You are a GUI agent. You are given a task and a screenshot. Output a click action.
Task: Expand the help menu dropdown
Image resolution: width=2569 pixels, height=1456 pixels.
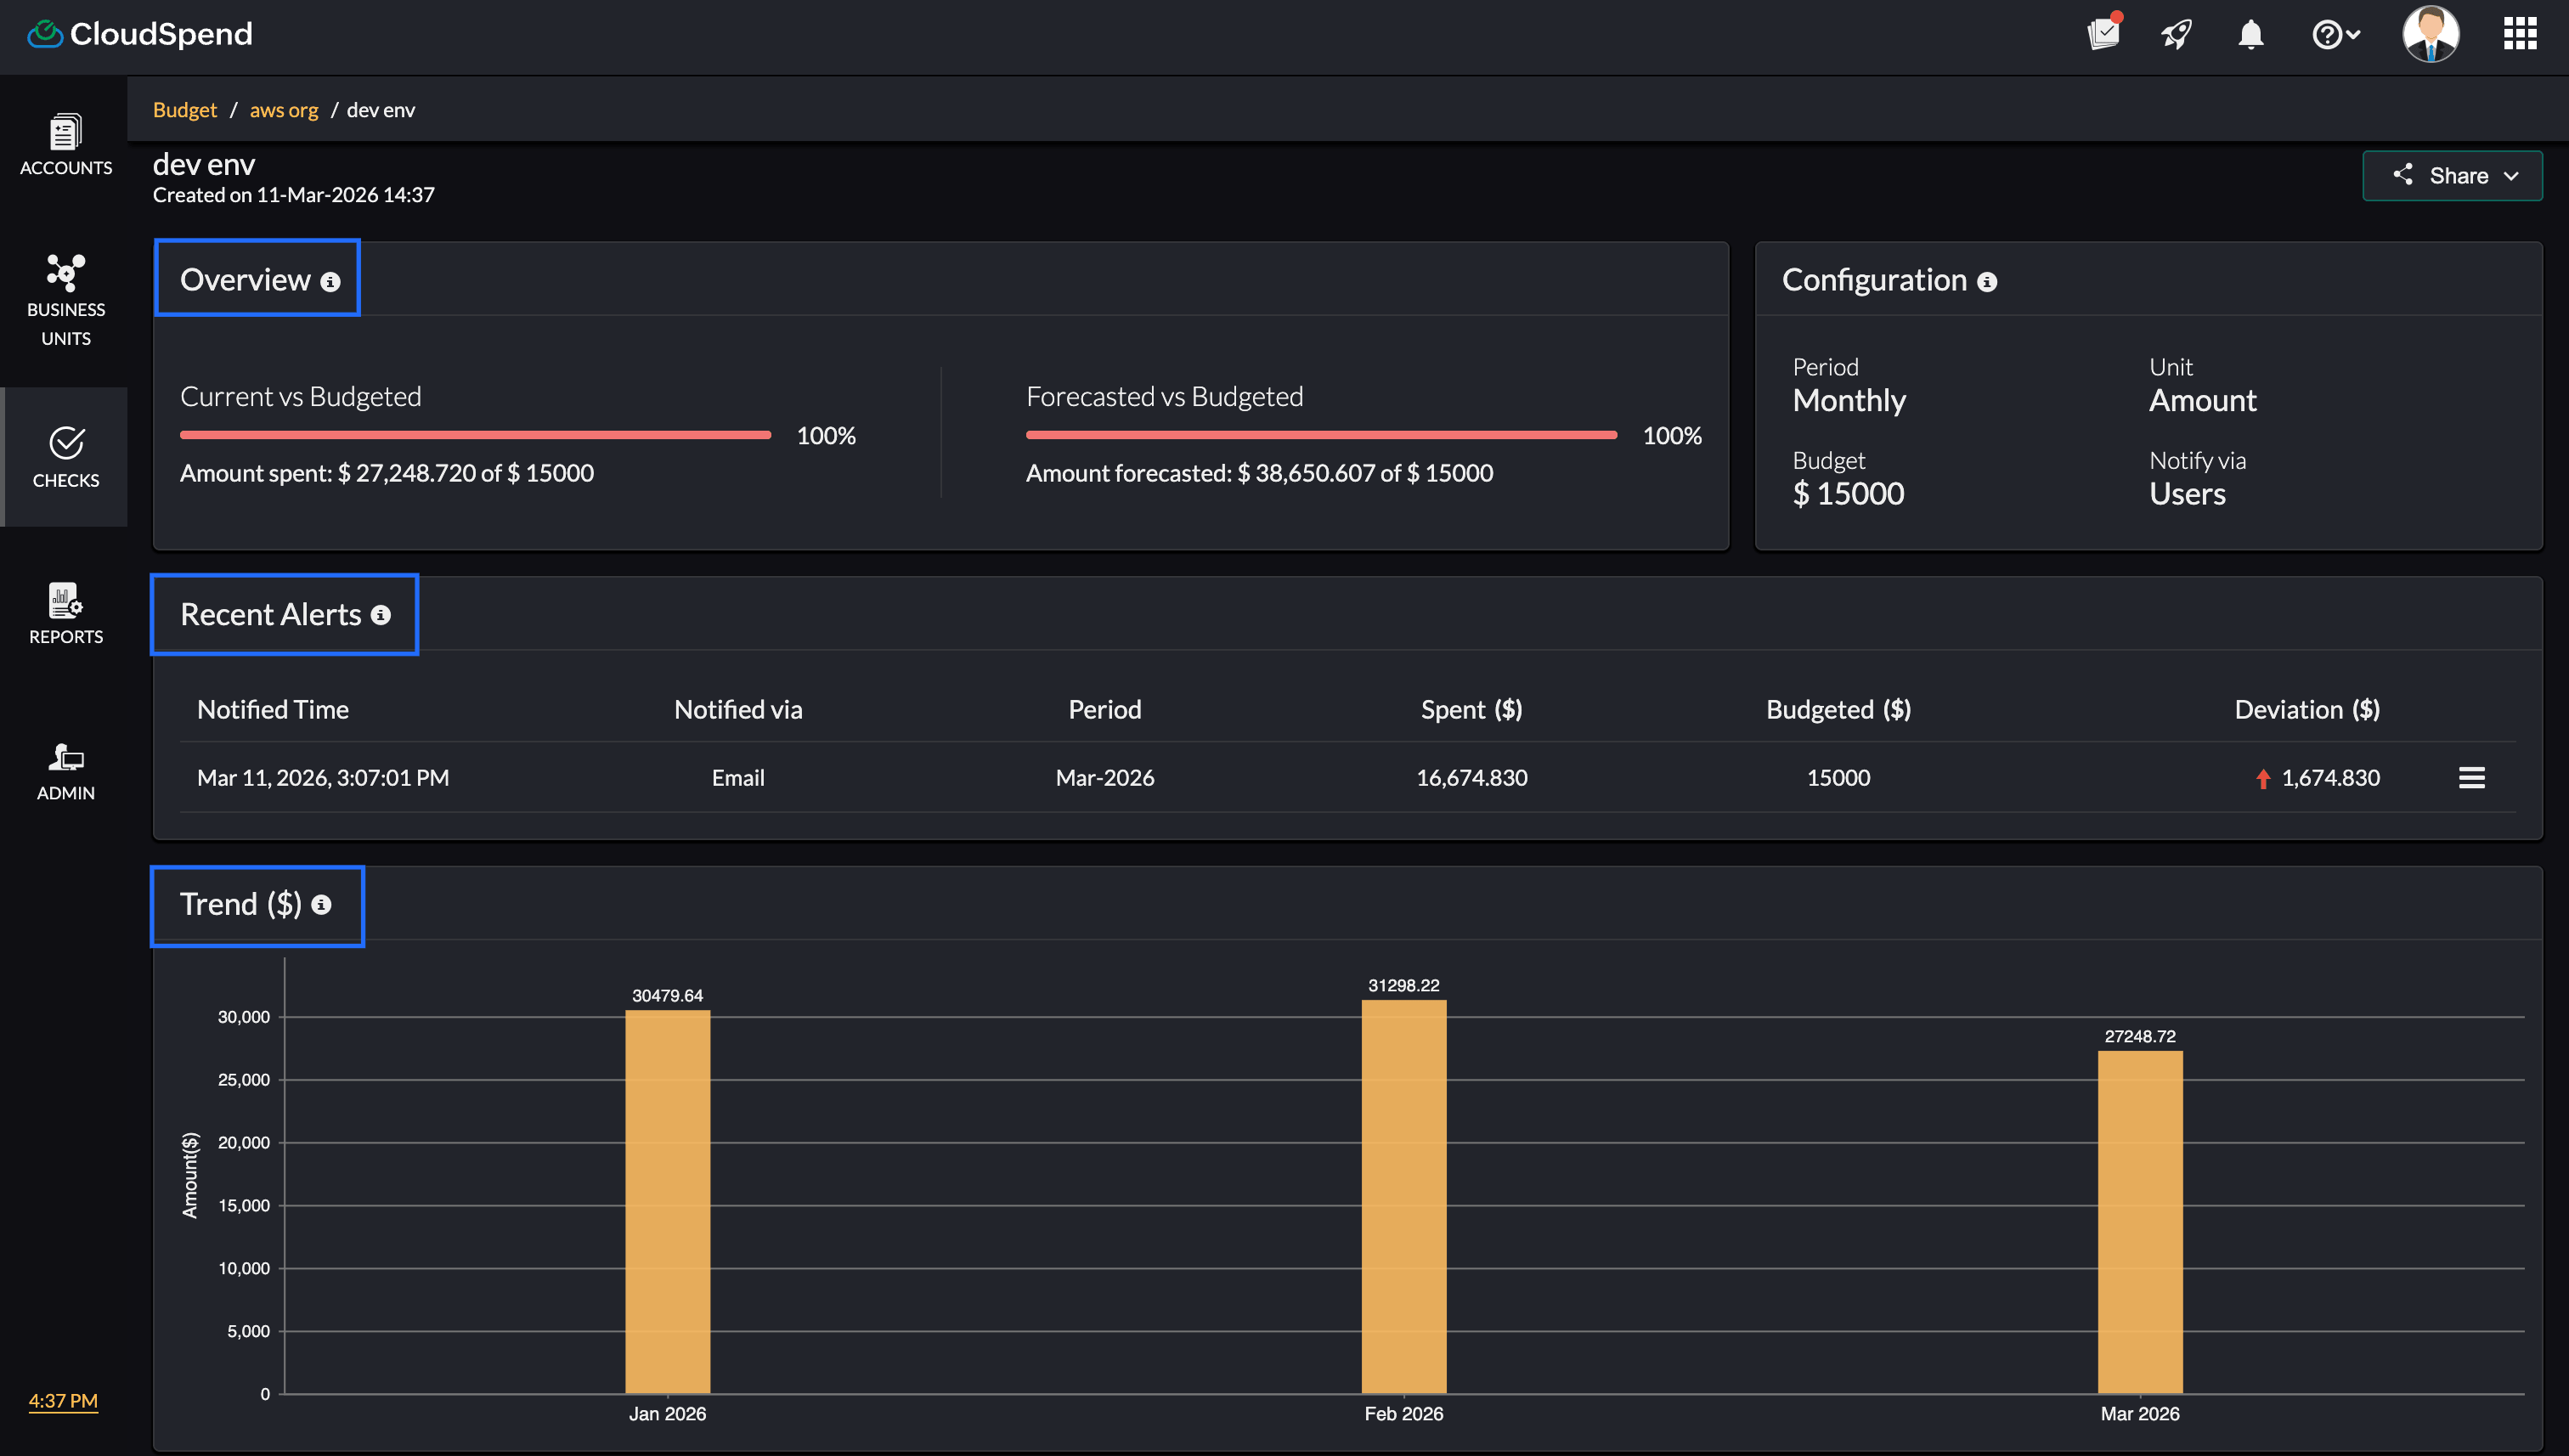pyautogui.click(x=2335, y=35)
